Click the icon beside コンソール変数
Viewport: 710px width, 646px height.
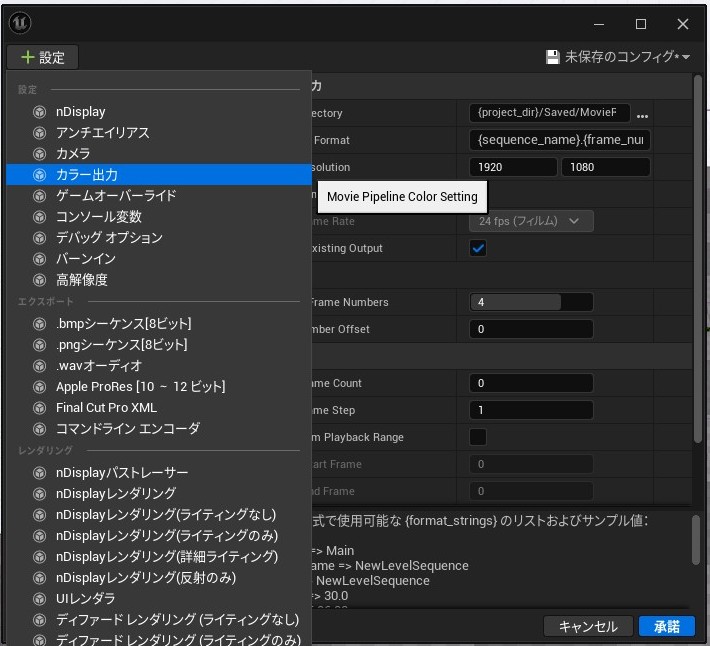[x=40, y=217]
